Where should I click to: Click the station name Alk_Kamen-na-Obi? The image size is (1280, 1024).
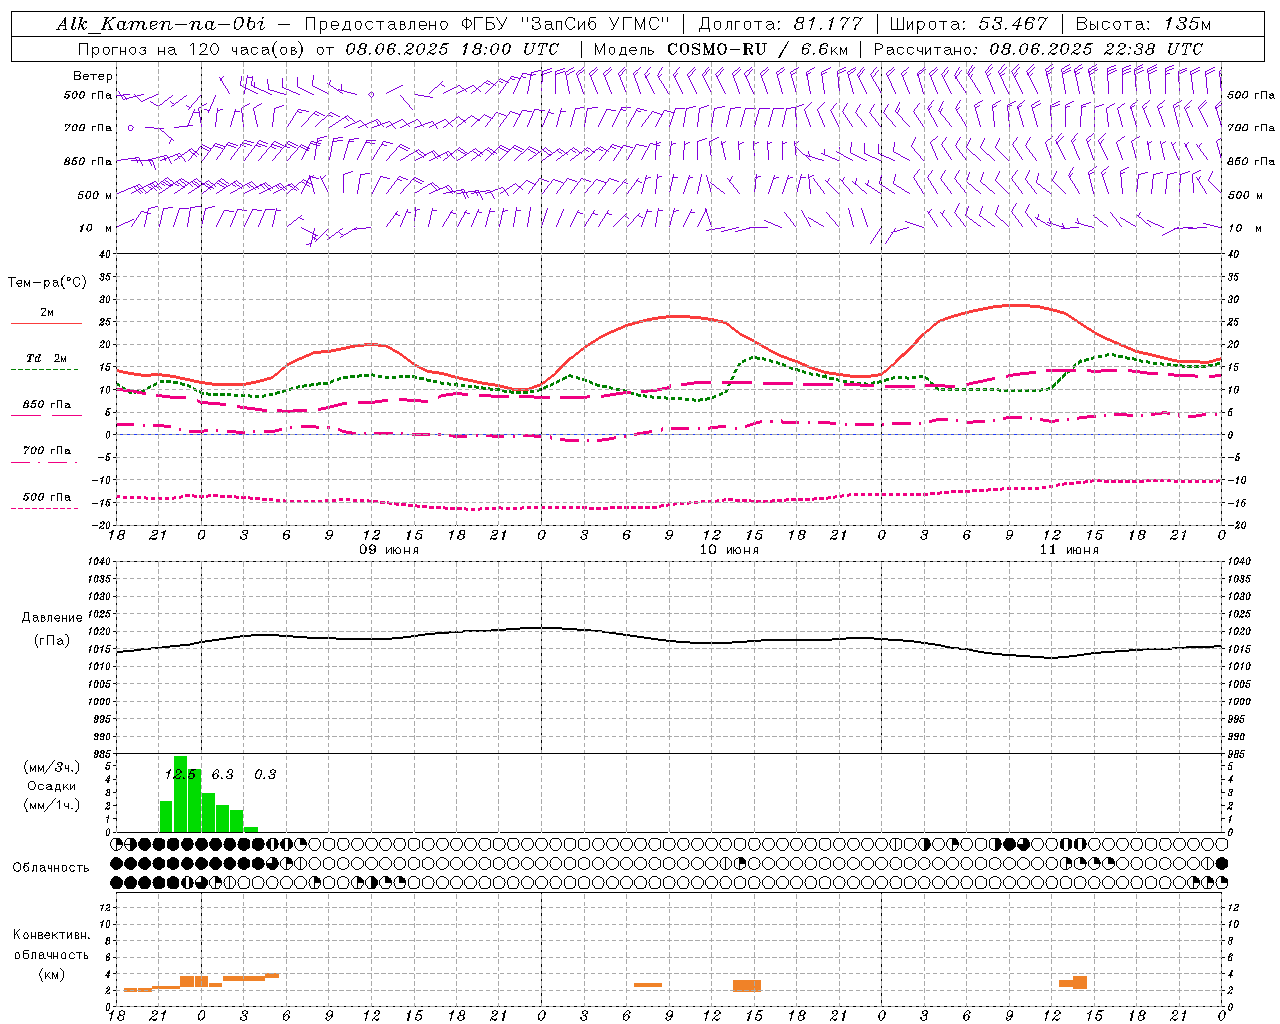click(161, 24)
